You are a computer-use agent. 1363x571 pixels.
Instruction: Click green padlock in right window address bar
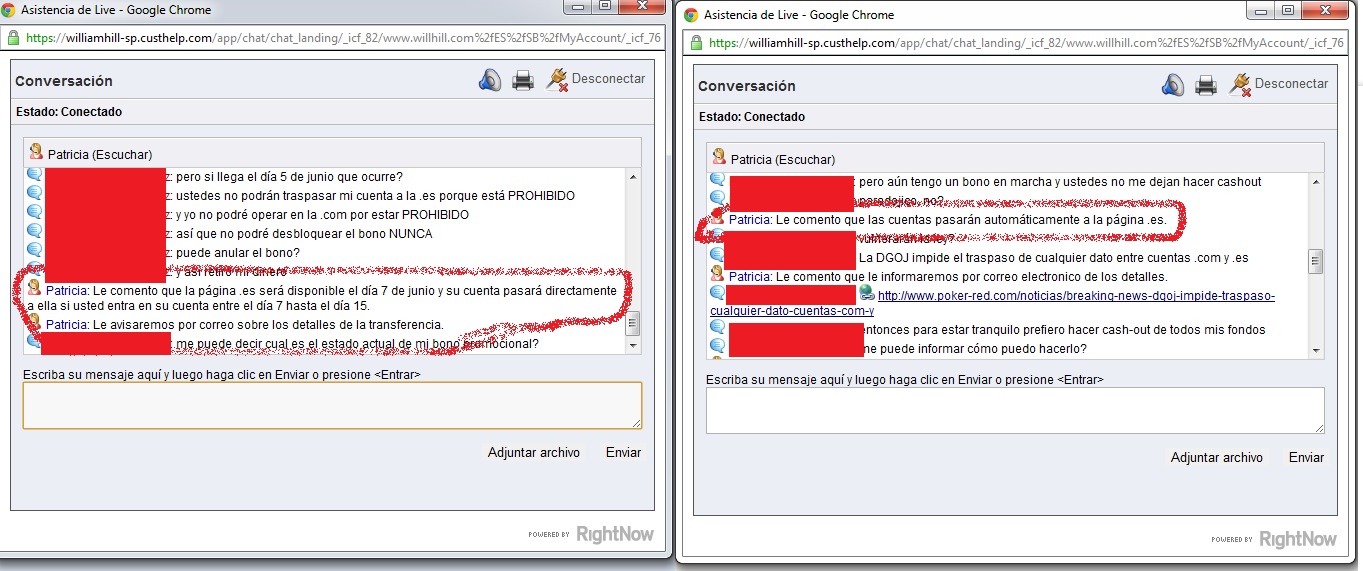(x=696, y=43)
